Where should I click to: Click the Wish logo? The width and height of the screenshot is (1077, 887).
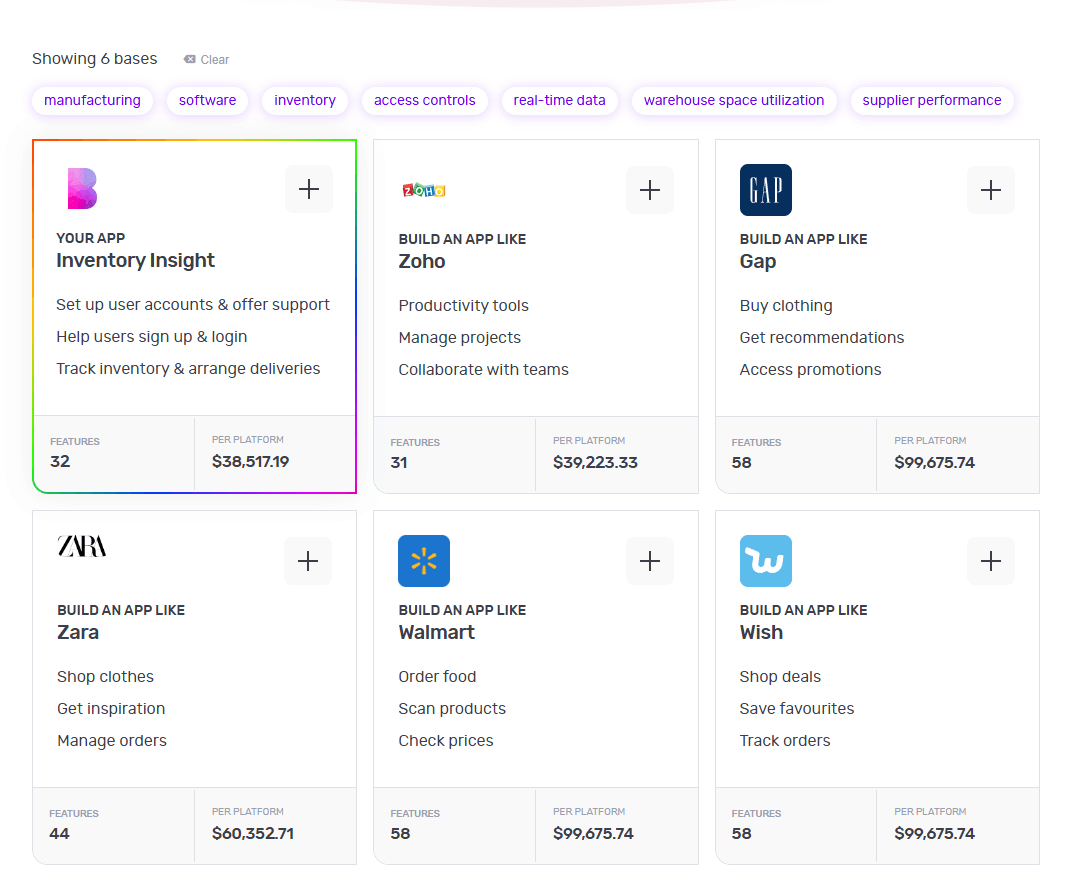[x=766, y=561]
